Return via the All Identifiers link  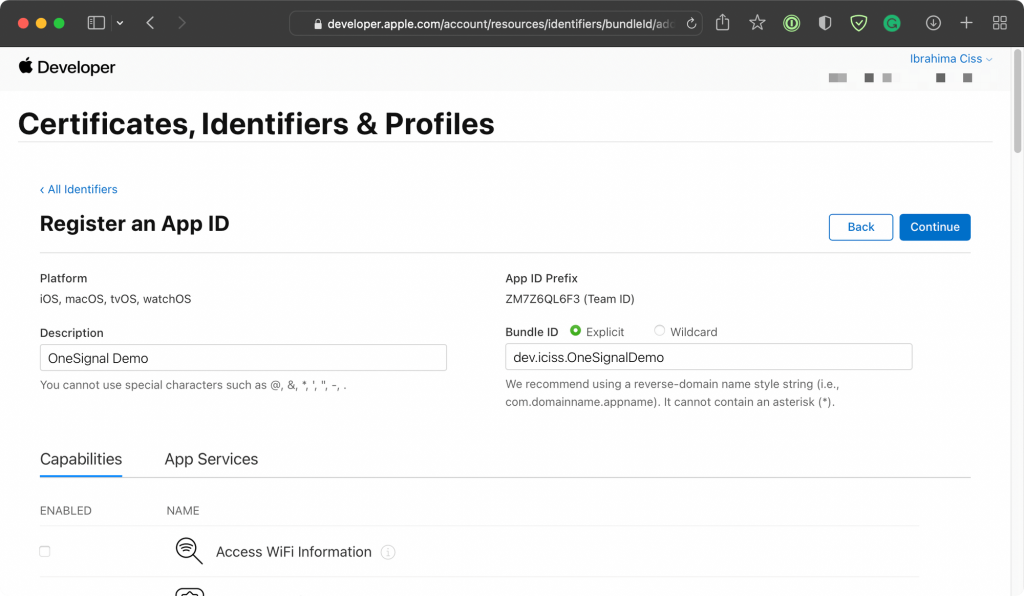tap(78, 189)
